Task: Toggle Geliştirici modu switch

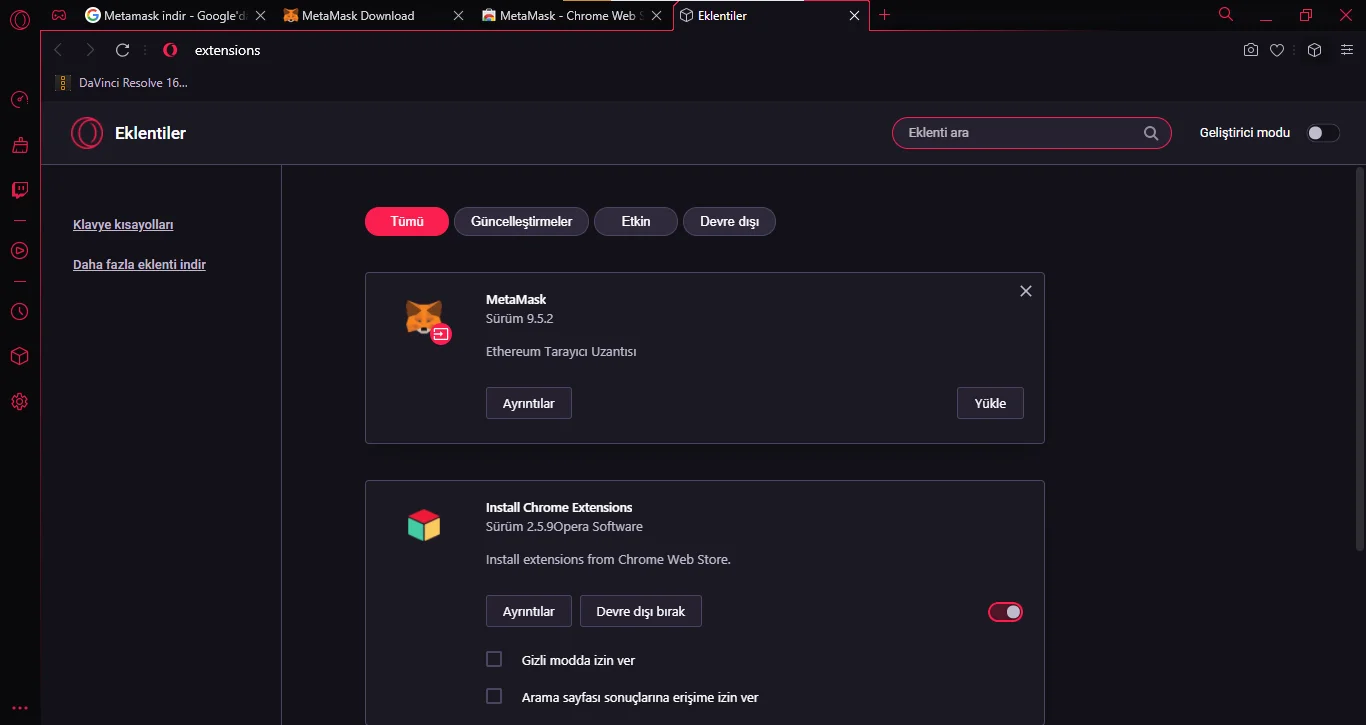Action: click(x=1323, y=133)
